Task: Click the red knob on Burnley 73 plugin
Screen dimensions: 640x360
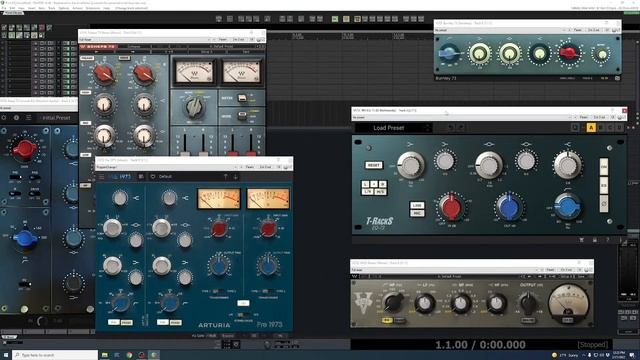Action: [x=569, y=53]
